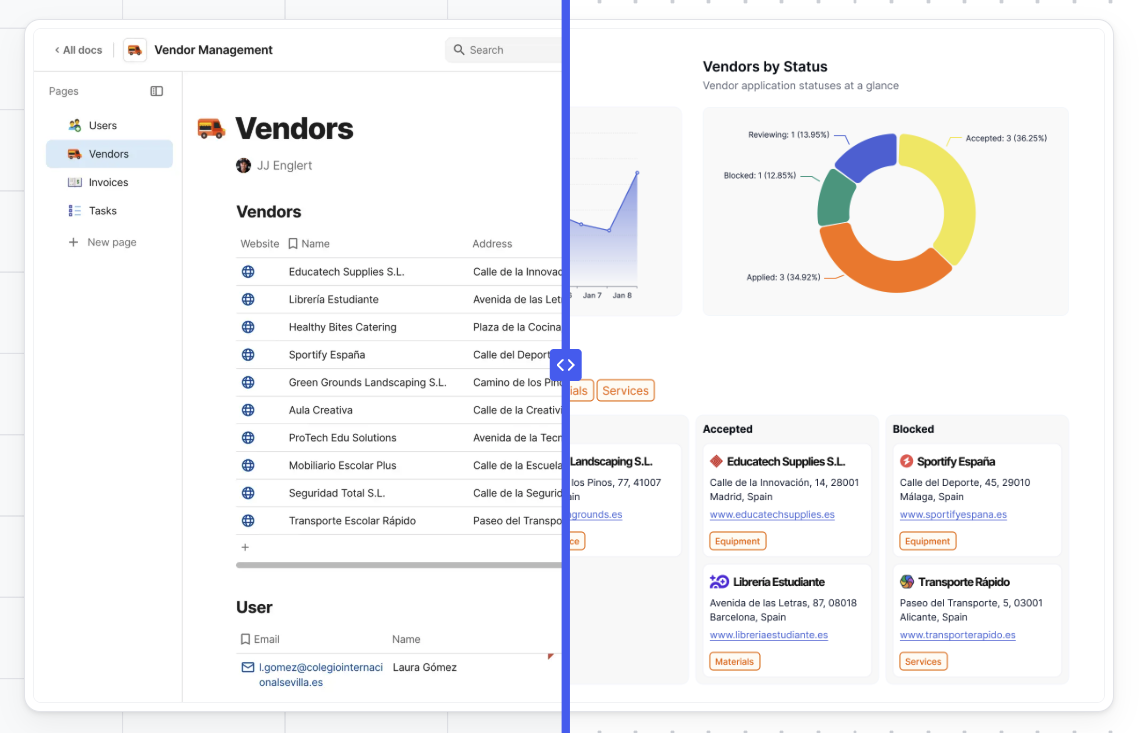The height and width of the screenshot is (733, 1139).
Task: Focus the Search field
Action: click(505, 50)
